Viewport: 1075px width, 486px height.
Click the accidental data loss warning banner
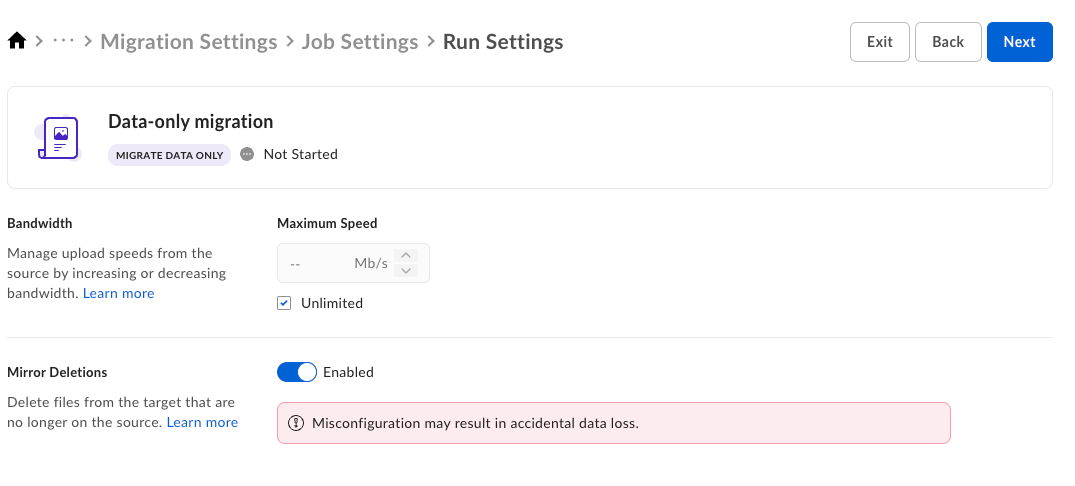click(x=613, y=423)
